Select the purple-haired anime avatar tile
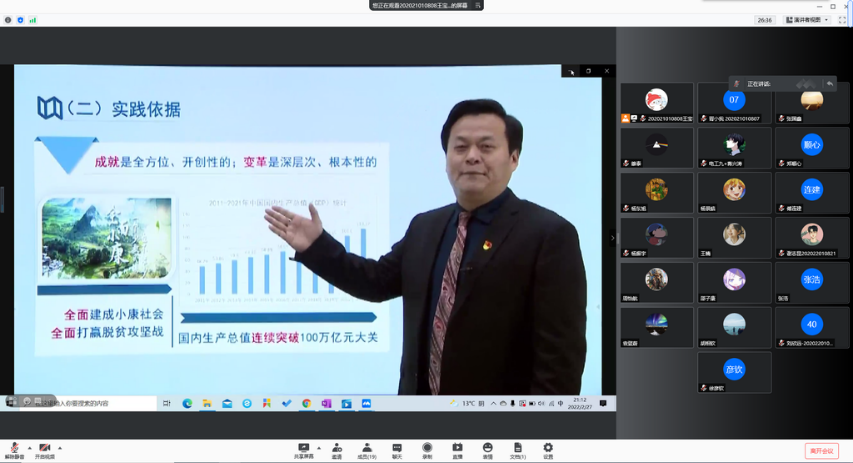The image size is (853, 463). pos(734,282)
